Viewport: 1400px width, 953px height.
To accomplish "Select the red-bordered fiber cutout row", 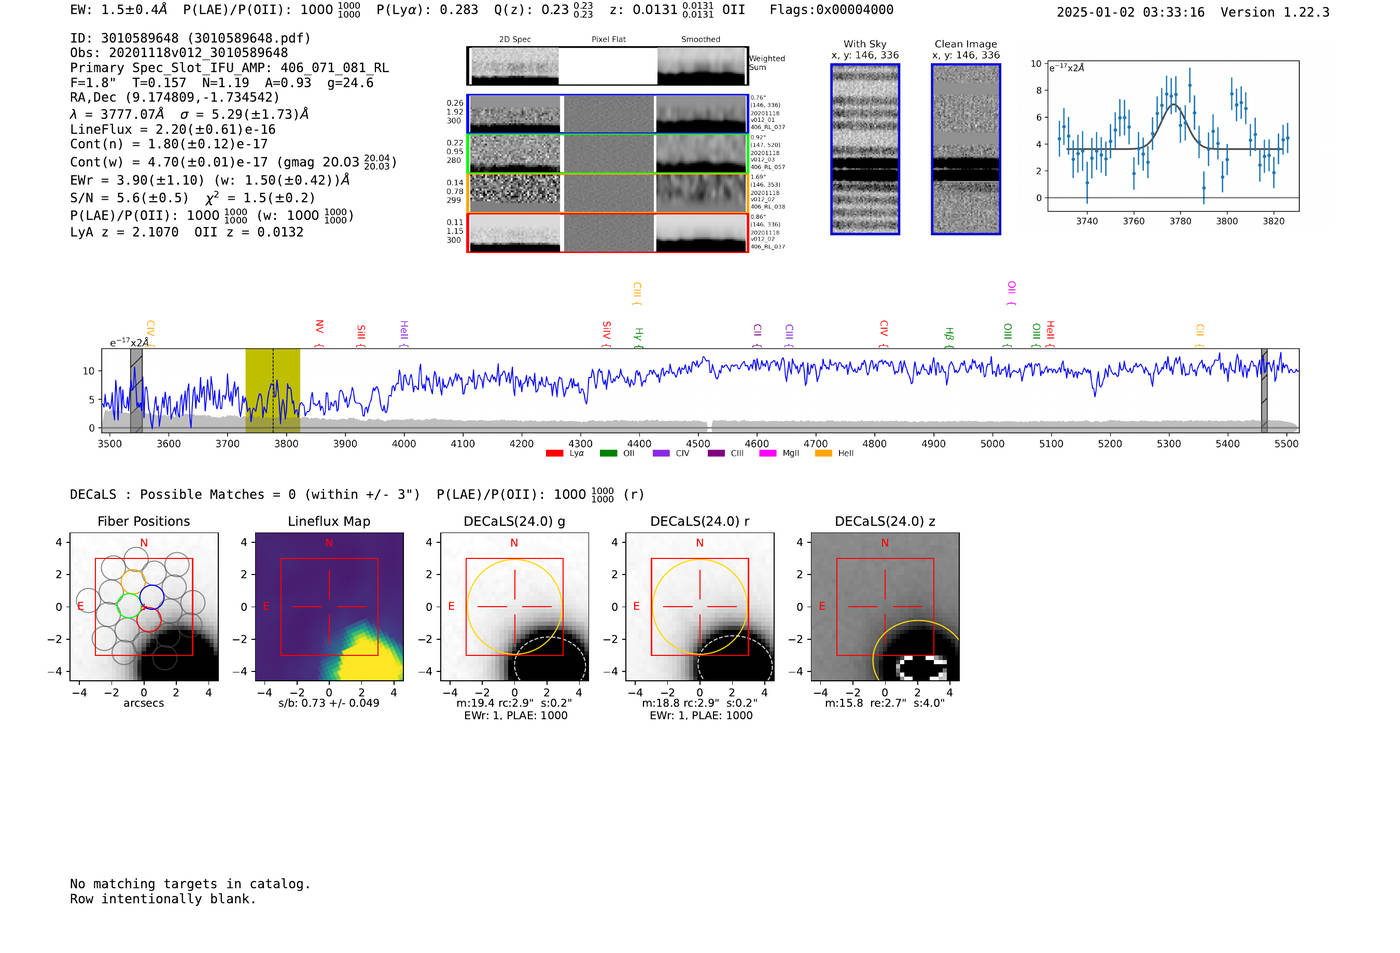I will click(608, 232).
